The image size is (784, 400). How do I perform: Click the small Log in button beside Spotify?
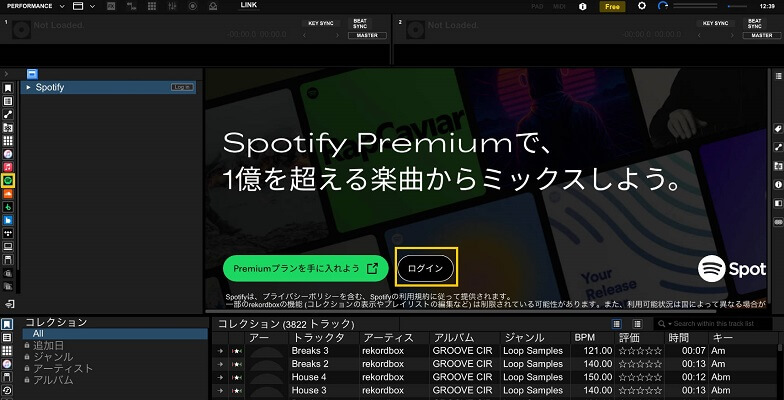(182, 87)
